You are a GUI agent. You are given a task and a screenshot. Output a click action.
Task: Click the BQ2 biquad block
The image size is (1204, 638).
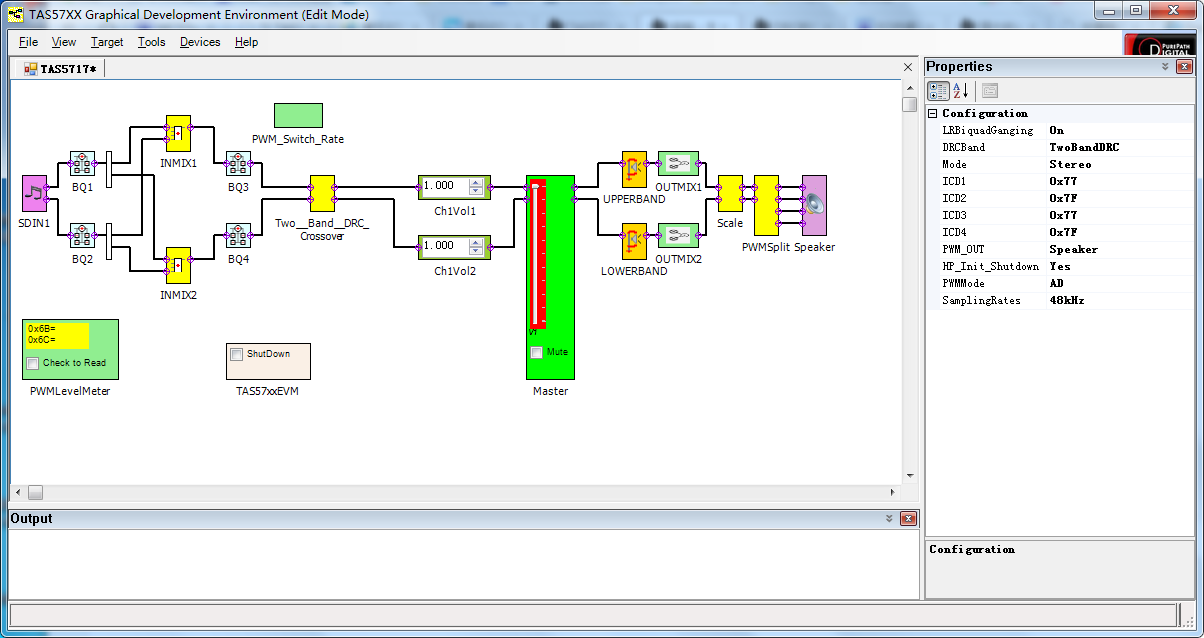(x=82, y=236)
